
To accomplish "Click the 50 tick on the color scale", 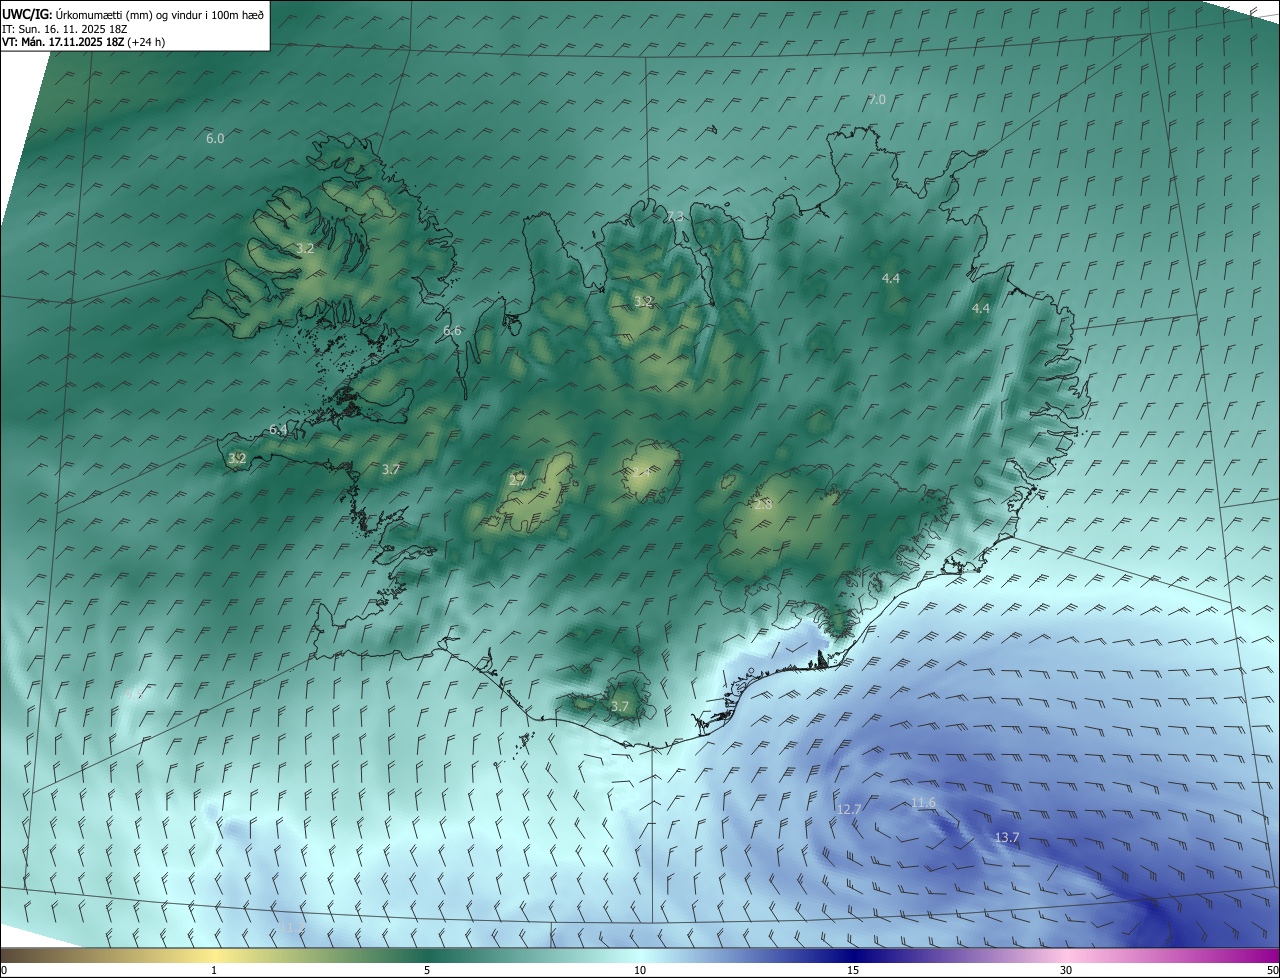I will [x=1272, y=970].
